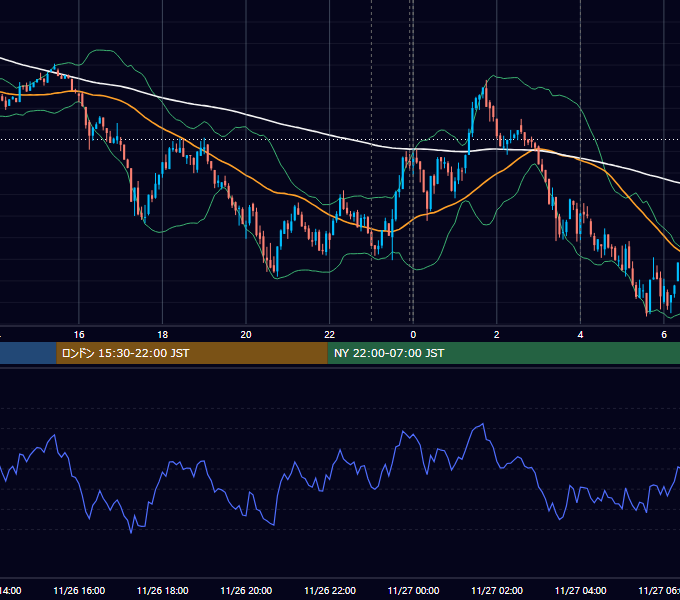Screen dimensions: 680x600
Task: Click the blue session bar before London
Action: (28, 353)
